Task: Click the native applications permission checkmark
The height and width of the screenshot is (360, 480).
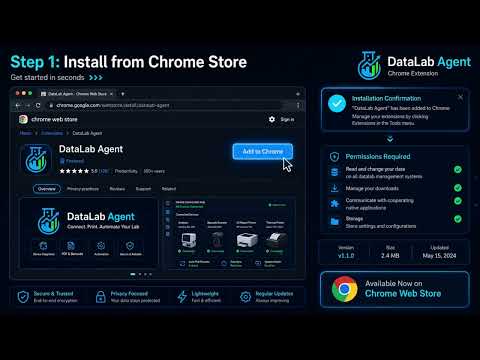Action: [x=458, y=201]
